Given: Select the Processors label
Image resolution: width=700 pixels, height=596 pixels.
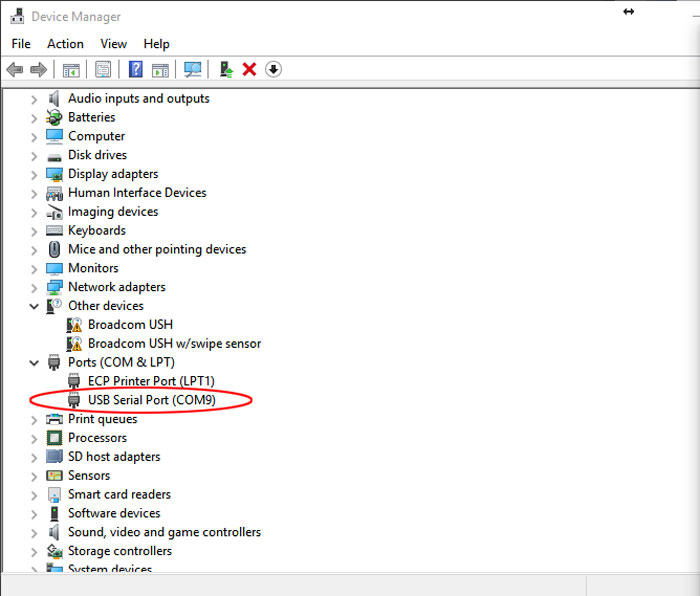Looking at the screenshot, I should [x=97, y=438].
